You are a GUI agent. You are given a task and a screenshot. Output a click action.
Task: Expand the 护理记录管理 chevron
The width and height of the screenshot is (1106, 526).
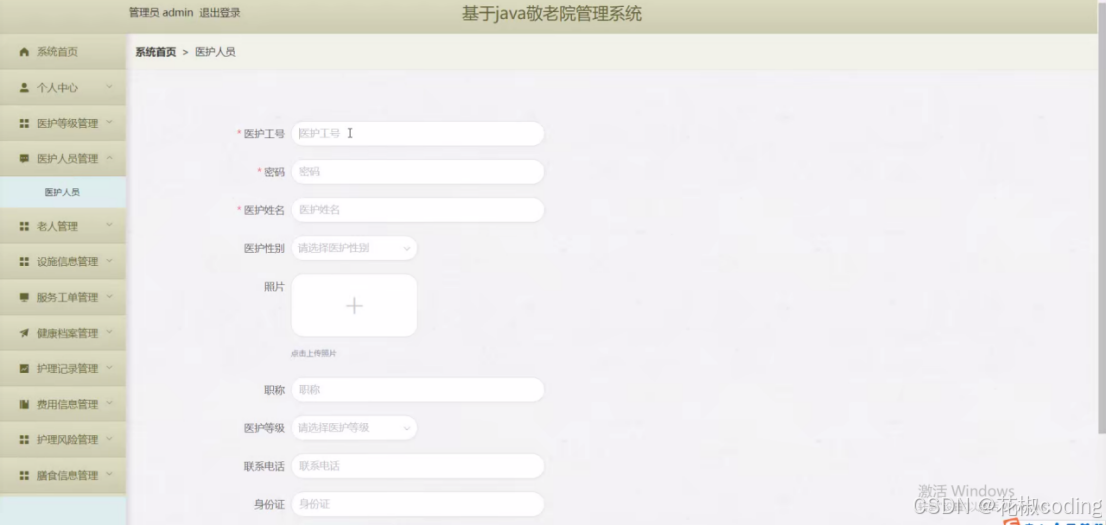click(109, 367)
